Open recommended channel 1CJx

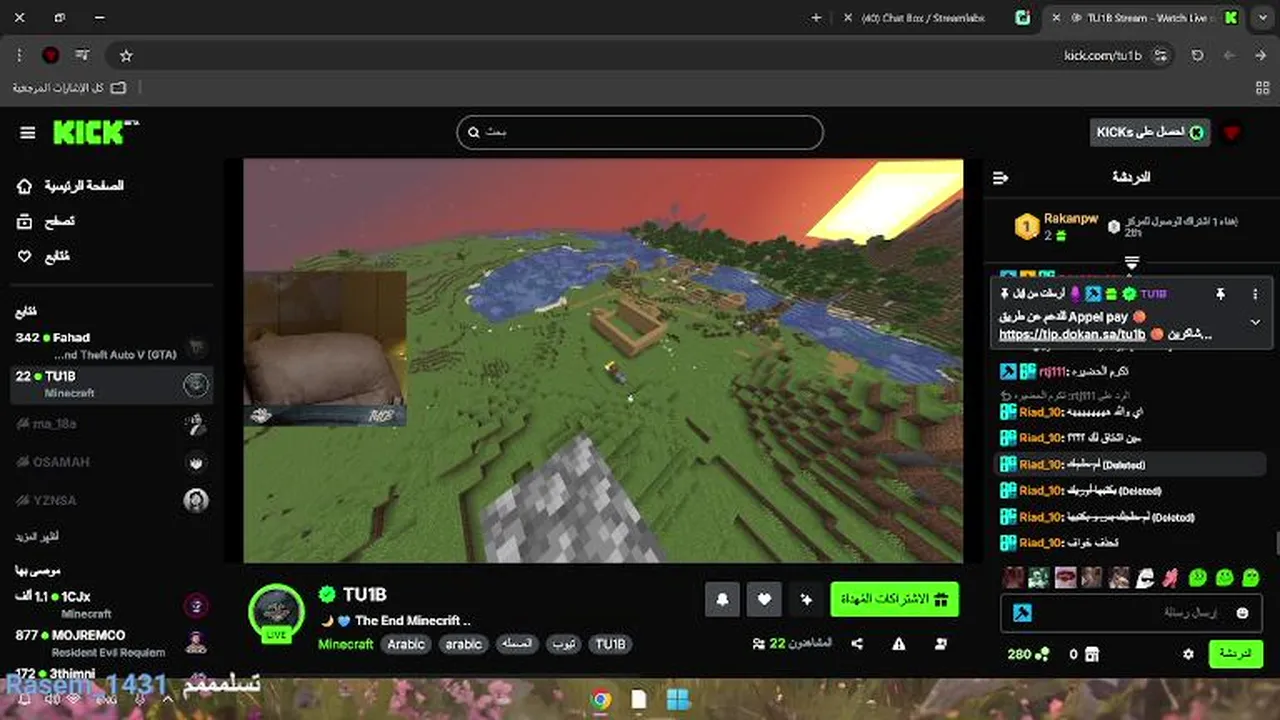111,604
